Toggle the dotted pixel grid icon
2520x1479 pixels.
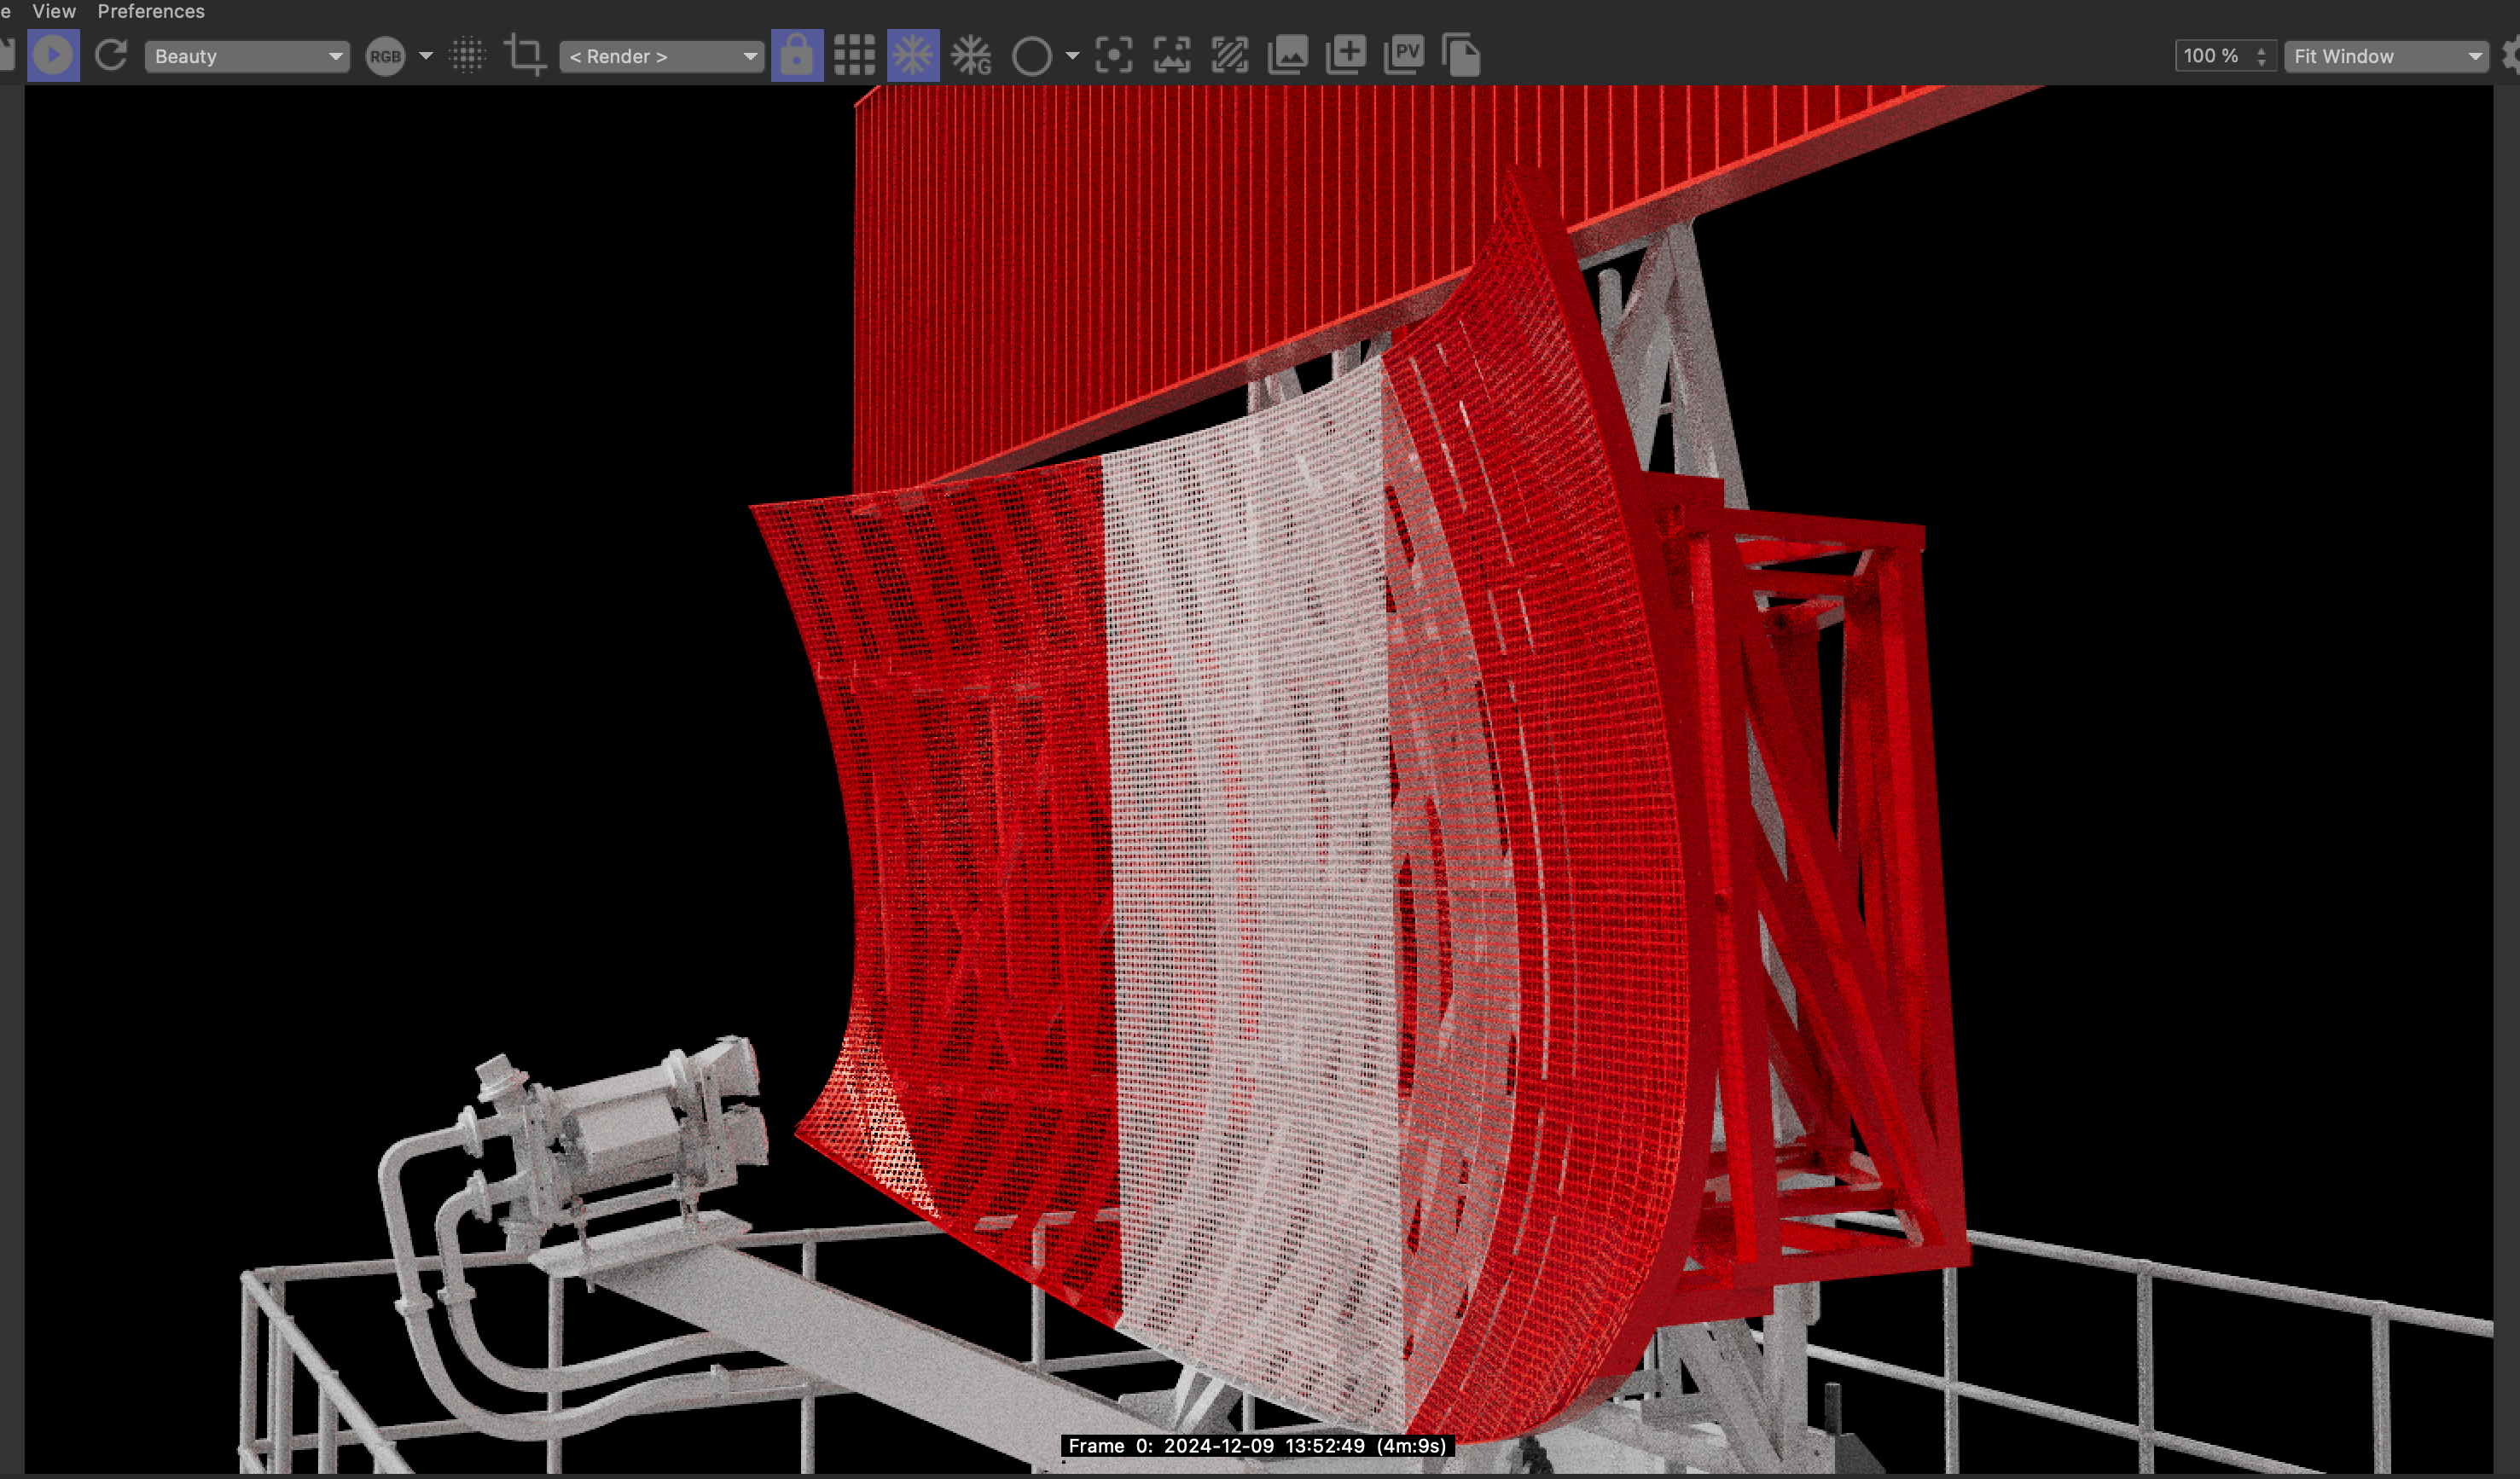coord(467,55)
